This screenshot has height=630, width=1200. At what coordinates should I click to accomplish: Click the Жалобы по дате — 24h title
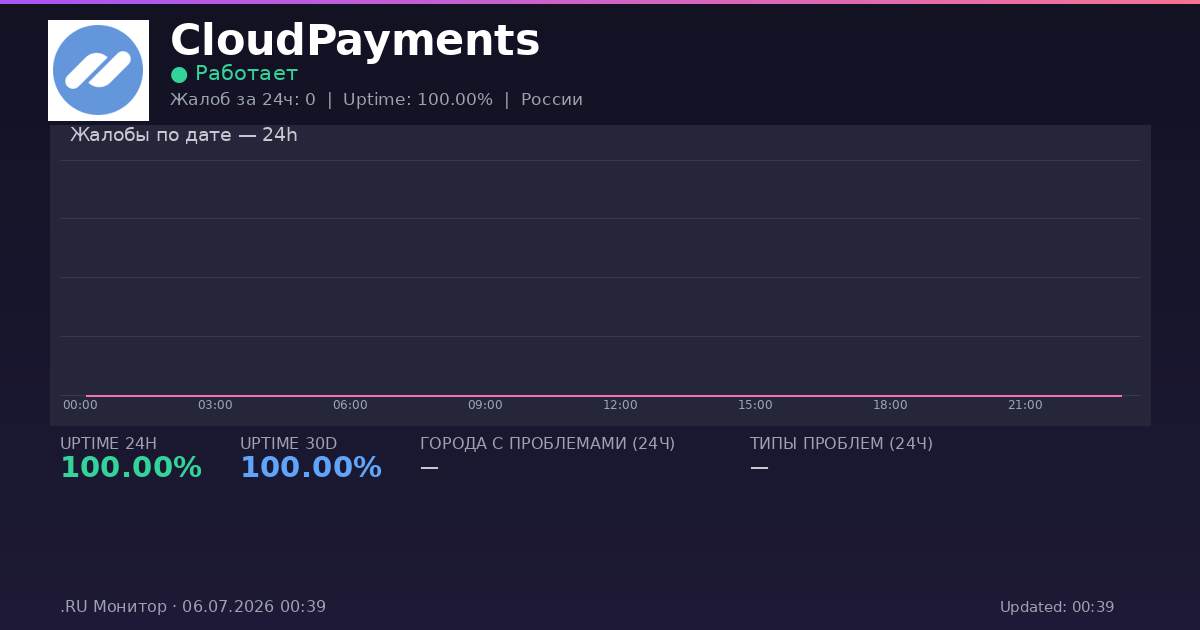tap(184, 135)
